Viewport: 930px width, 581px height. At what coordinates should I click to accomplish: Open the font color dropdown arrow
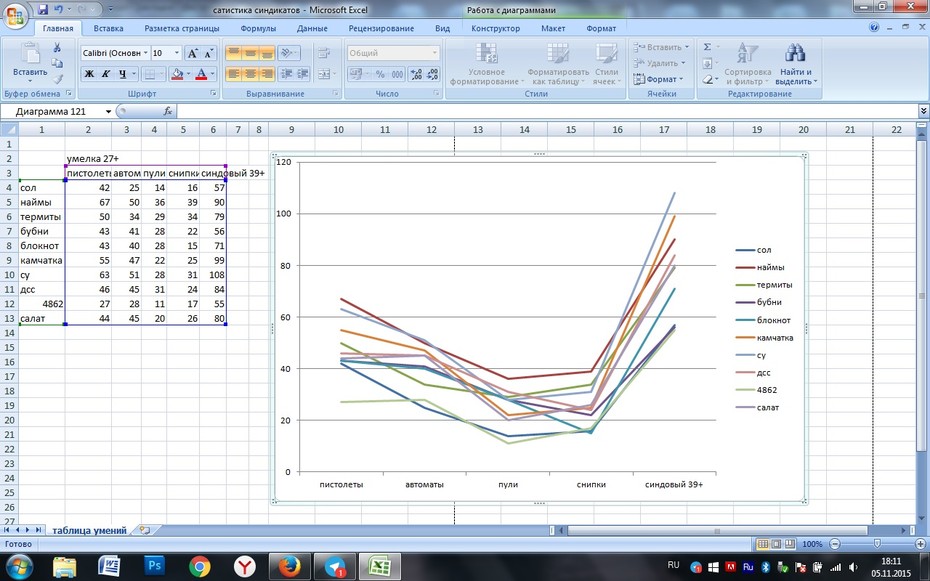[212, 74]
